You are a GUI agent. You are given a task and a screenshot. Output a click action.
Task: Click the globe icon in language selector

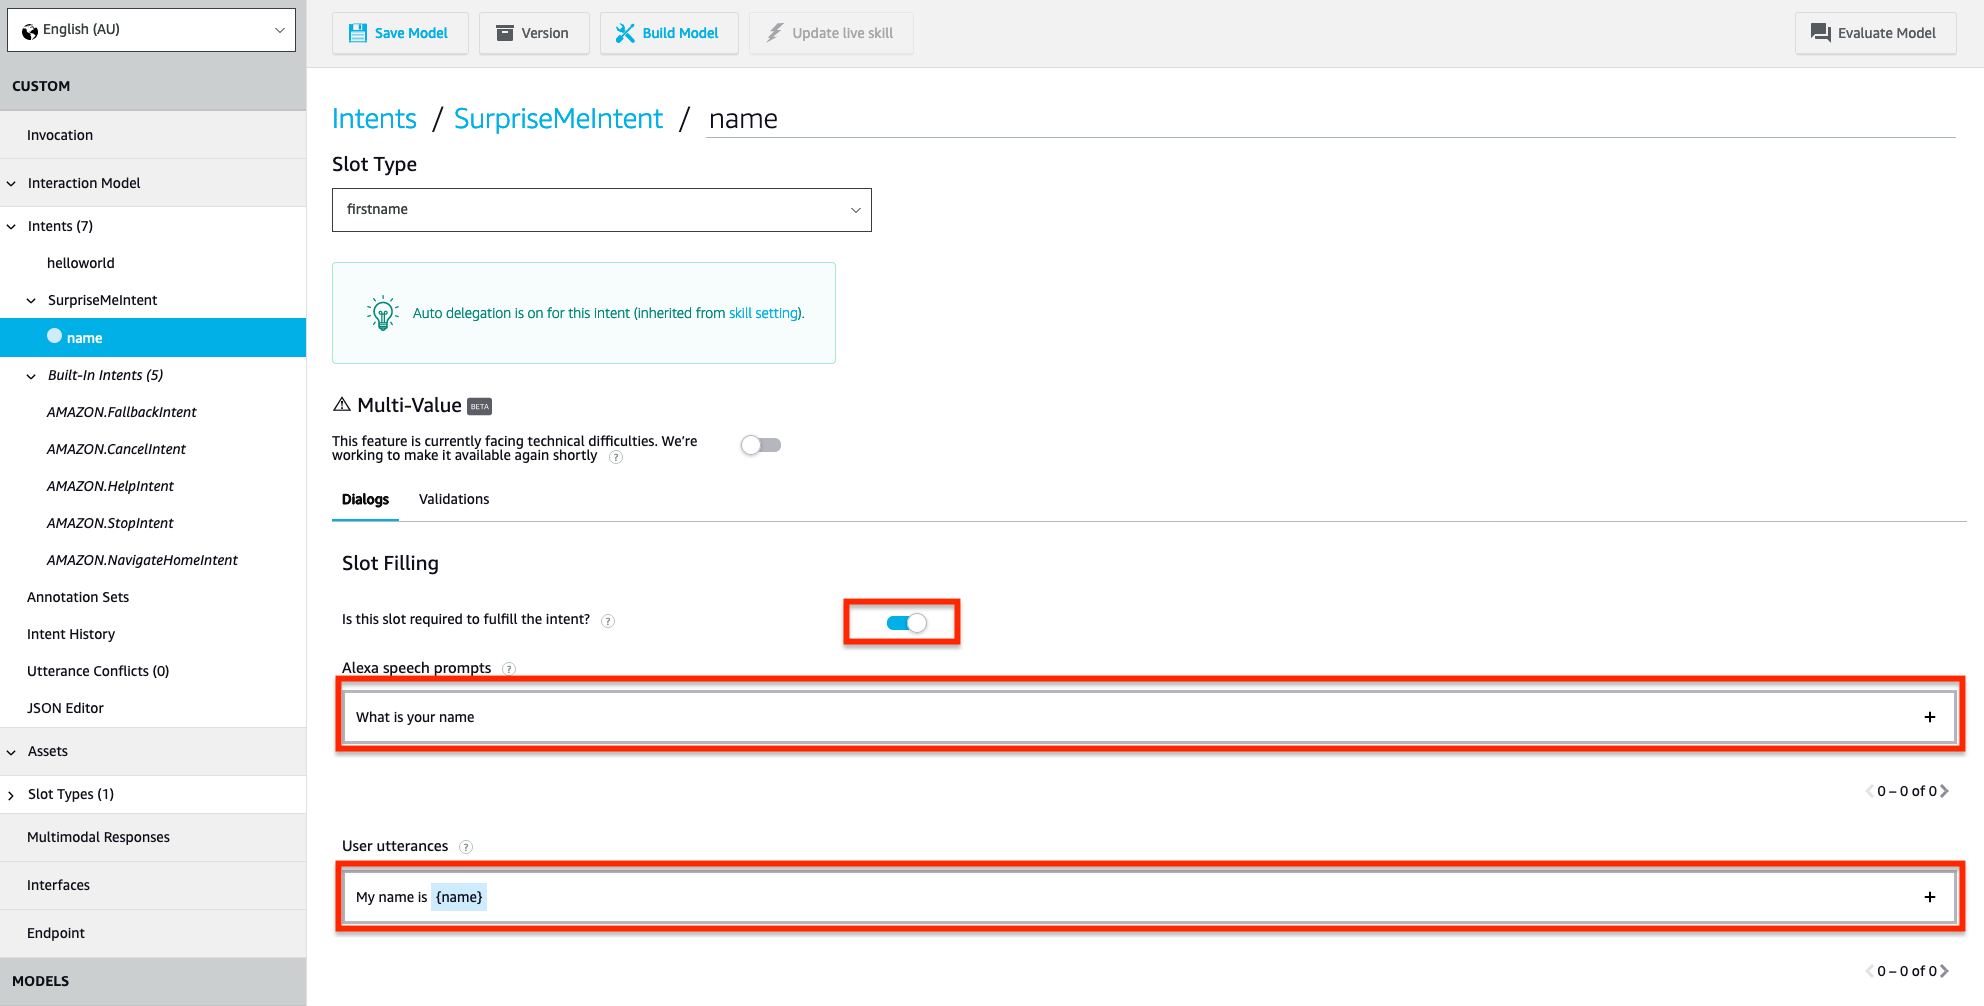pyautogui.click(x=30, y=31)
